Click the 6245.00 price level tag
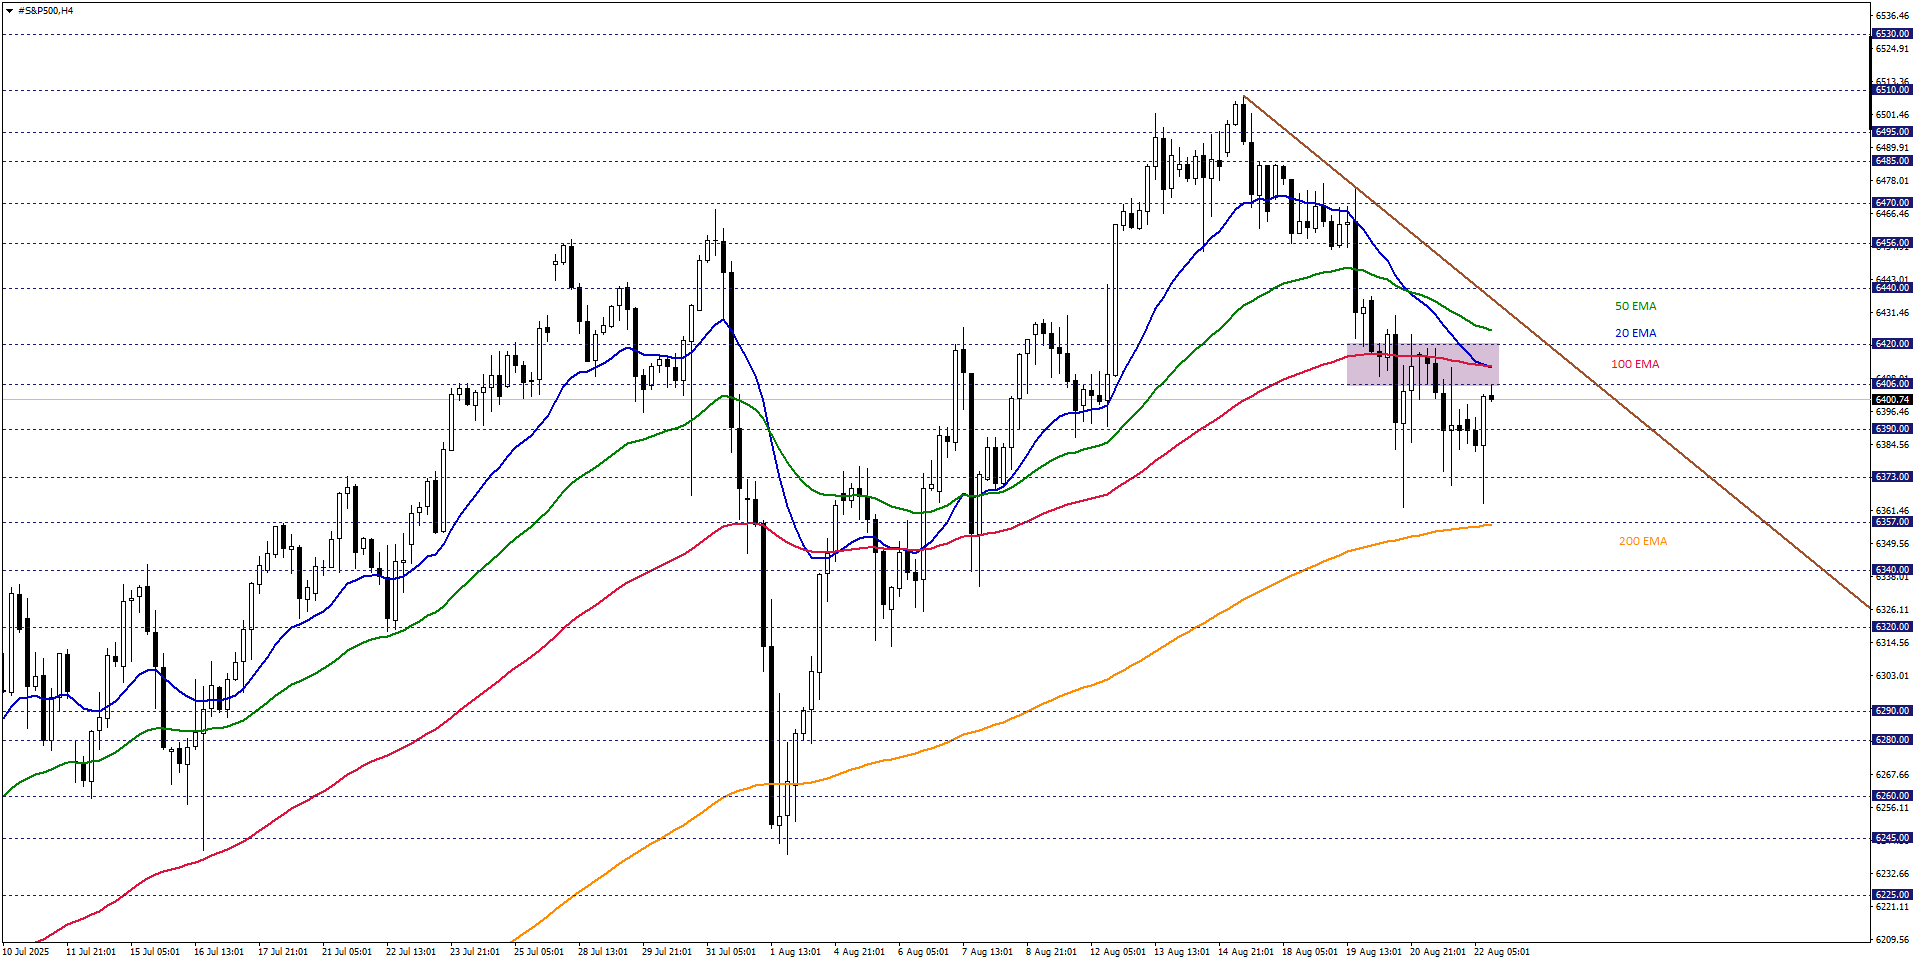This screenshot has width=1916, height=963. pos(1892,838)
